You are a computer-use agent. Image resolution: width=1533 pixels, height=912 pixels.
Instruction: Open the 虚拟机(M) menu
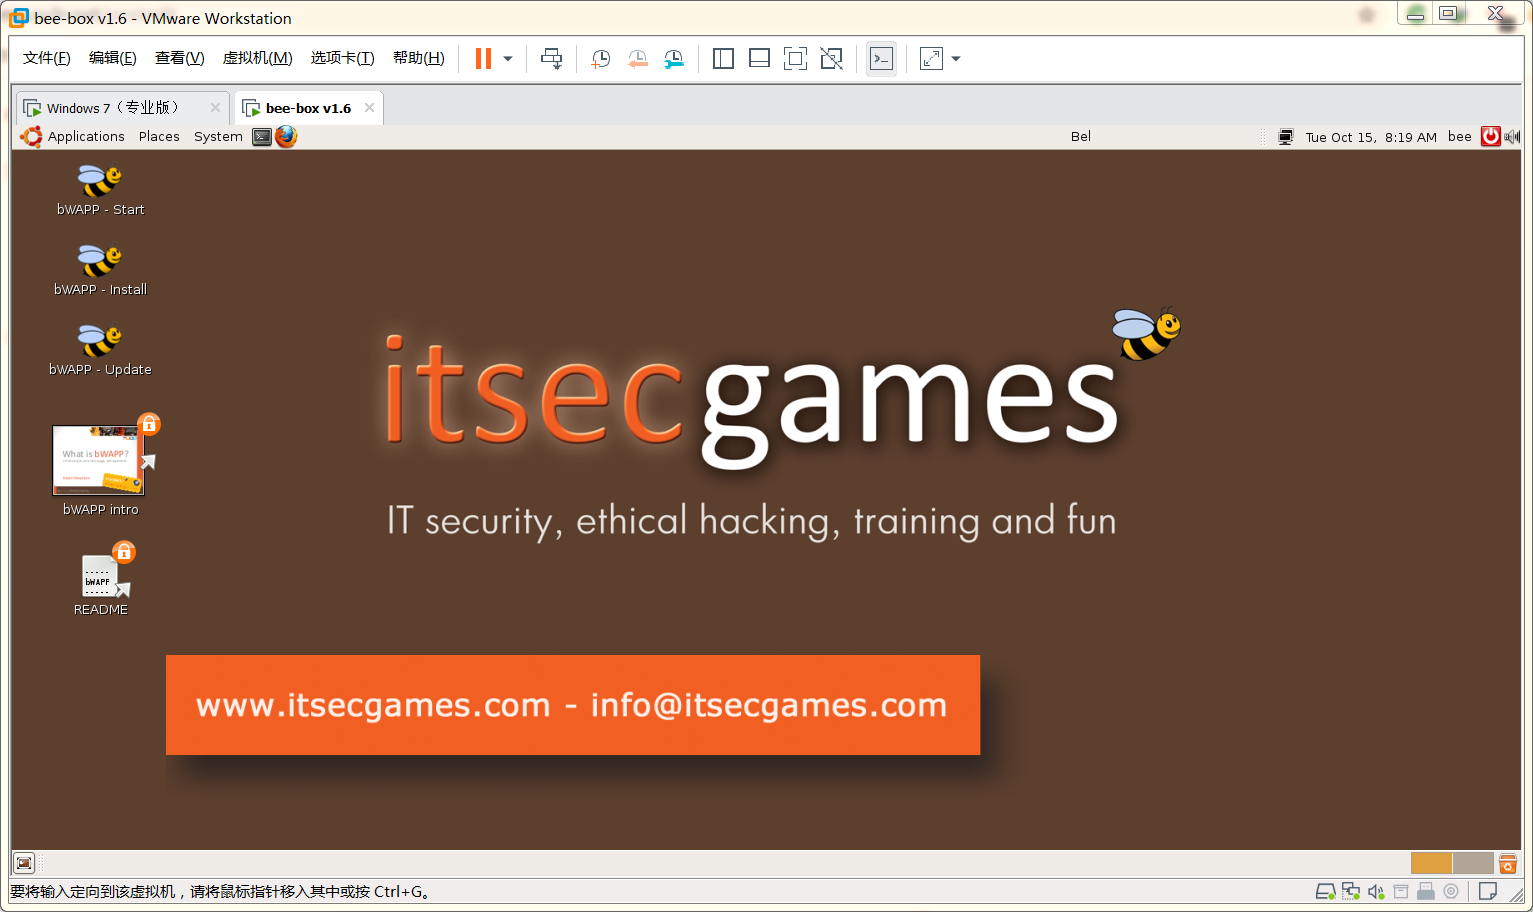coord(257,58)
